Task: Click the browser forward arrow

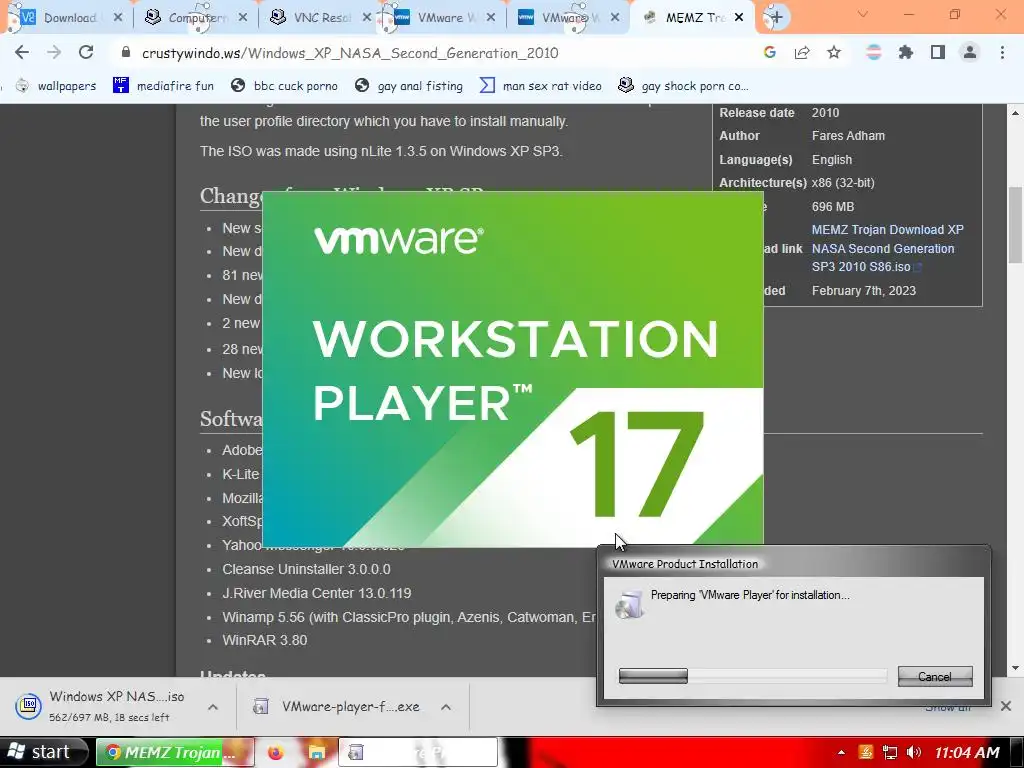Action: tap(54, 52)
